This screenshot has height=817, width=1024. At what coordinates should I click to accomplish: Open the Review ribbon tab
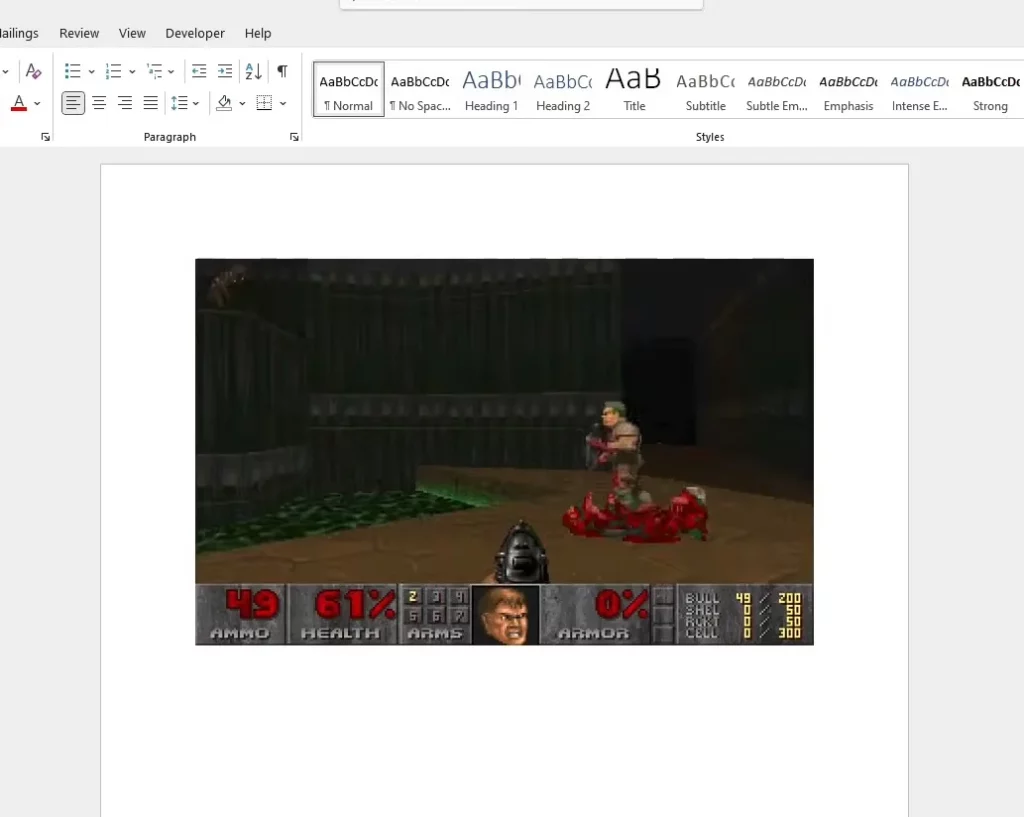click(79, 33)
